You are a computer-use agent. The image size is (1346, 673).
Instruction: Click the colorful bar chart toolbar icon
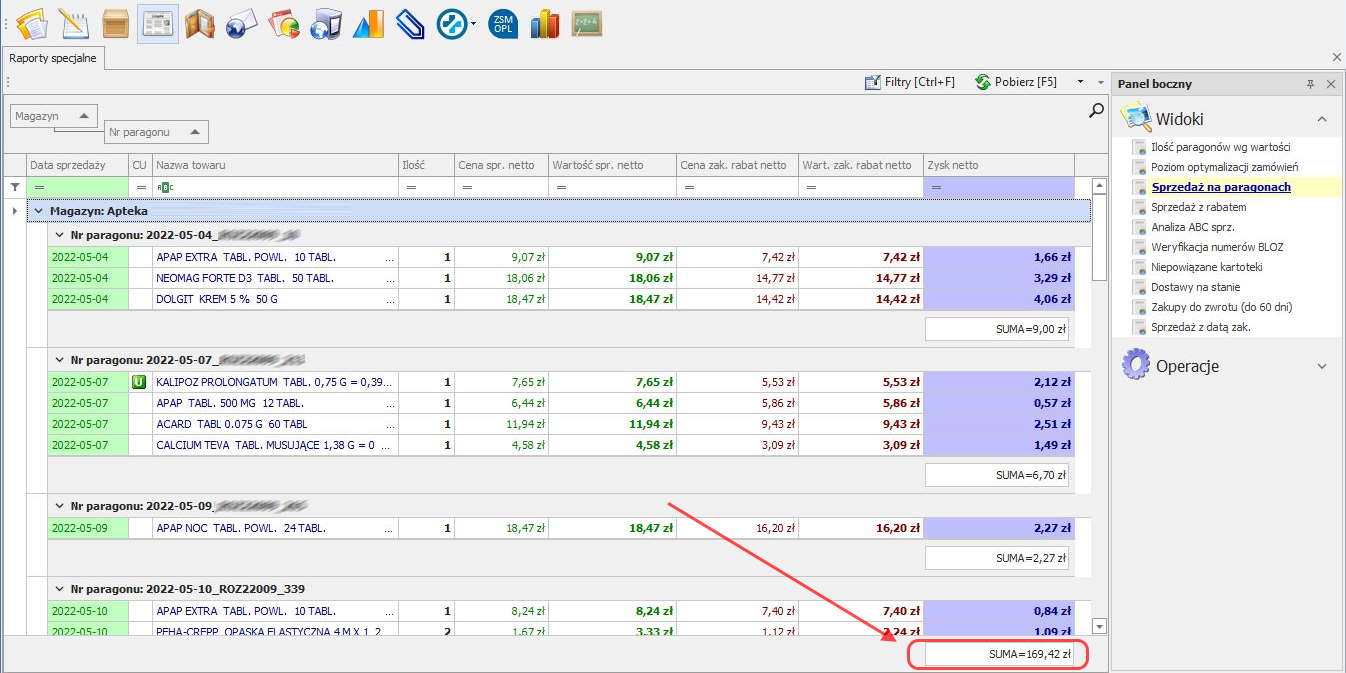tap(545, 23)
